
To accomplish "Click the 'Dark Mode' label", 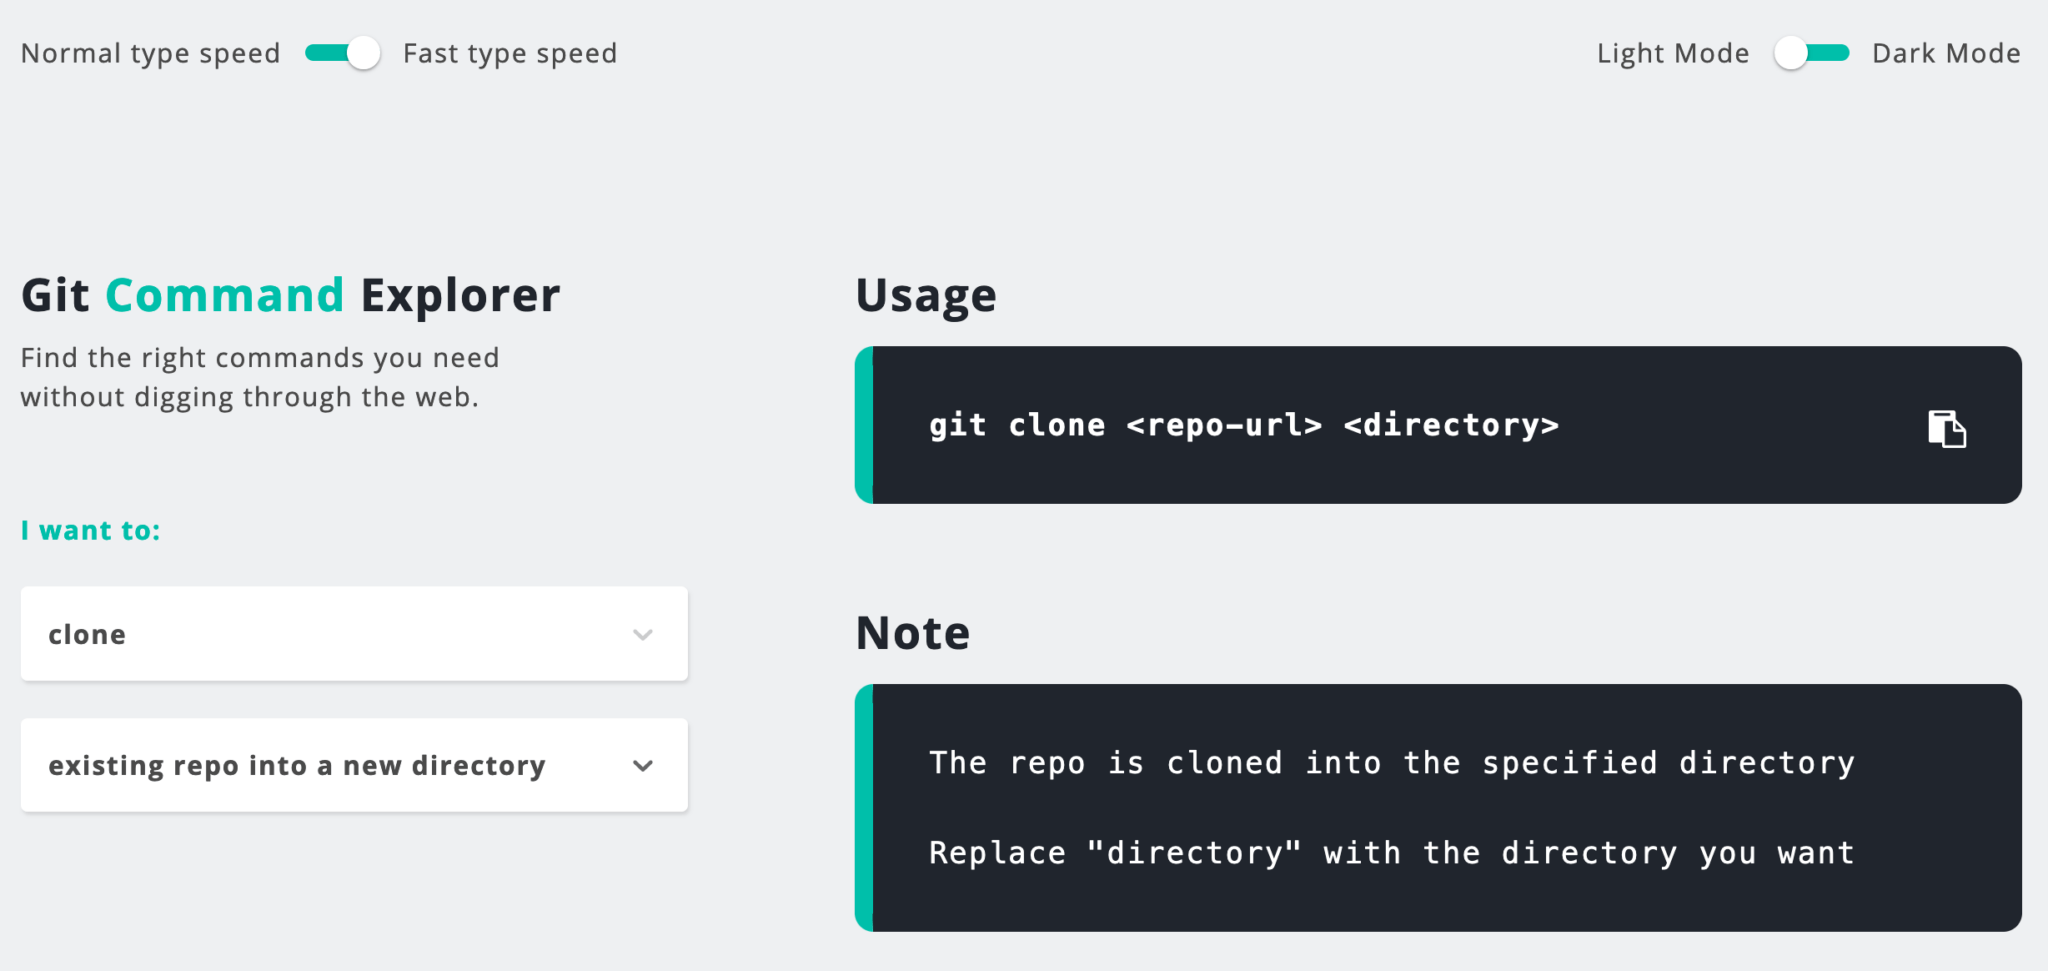I will [1946, 53].
